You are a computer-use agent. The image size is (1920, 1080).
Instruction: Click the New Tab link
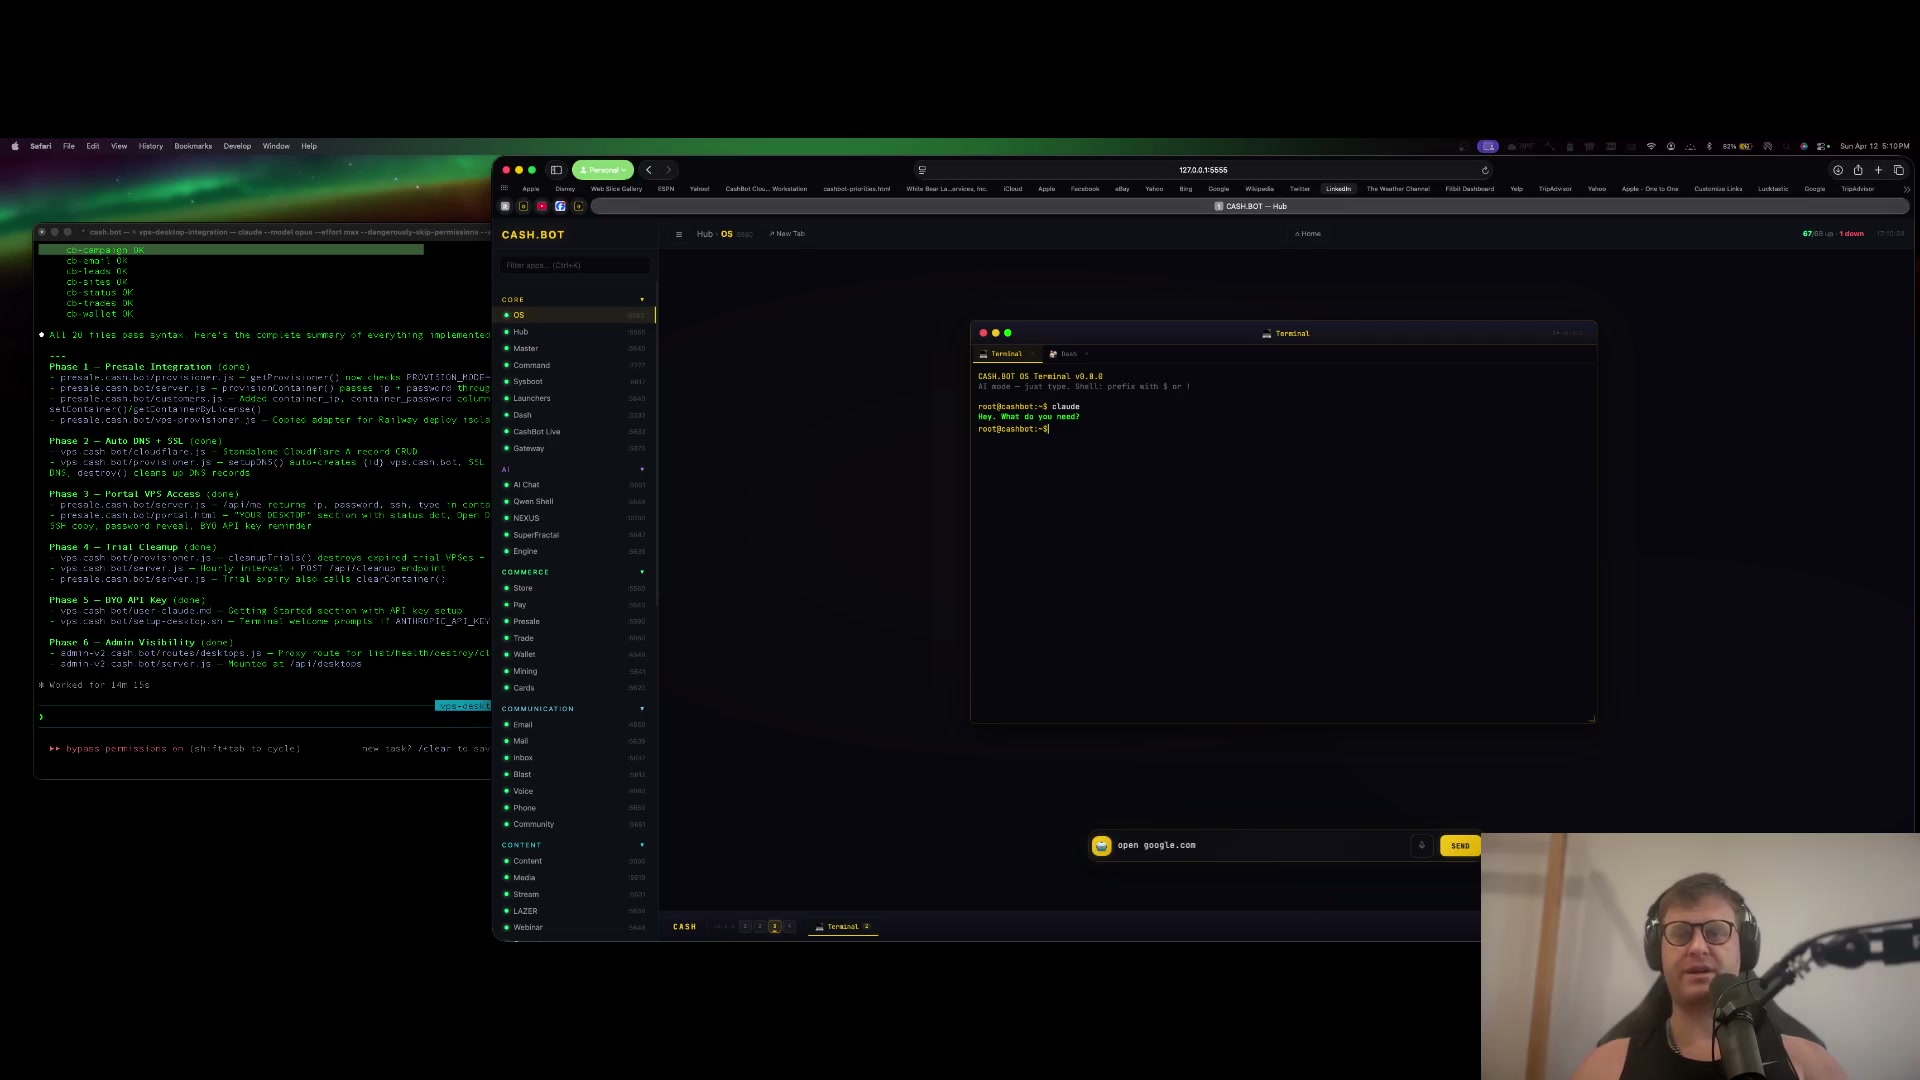pos(788,234)
